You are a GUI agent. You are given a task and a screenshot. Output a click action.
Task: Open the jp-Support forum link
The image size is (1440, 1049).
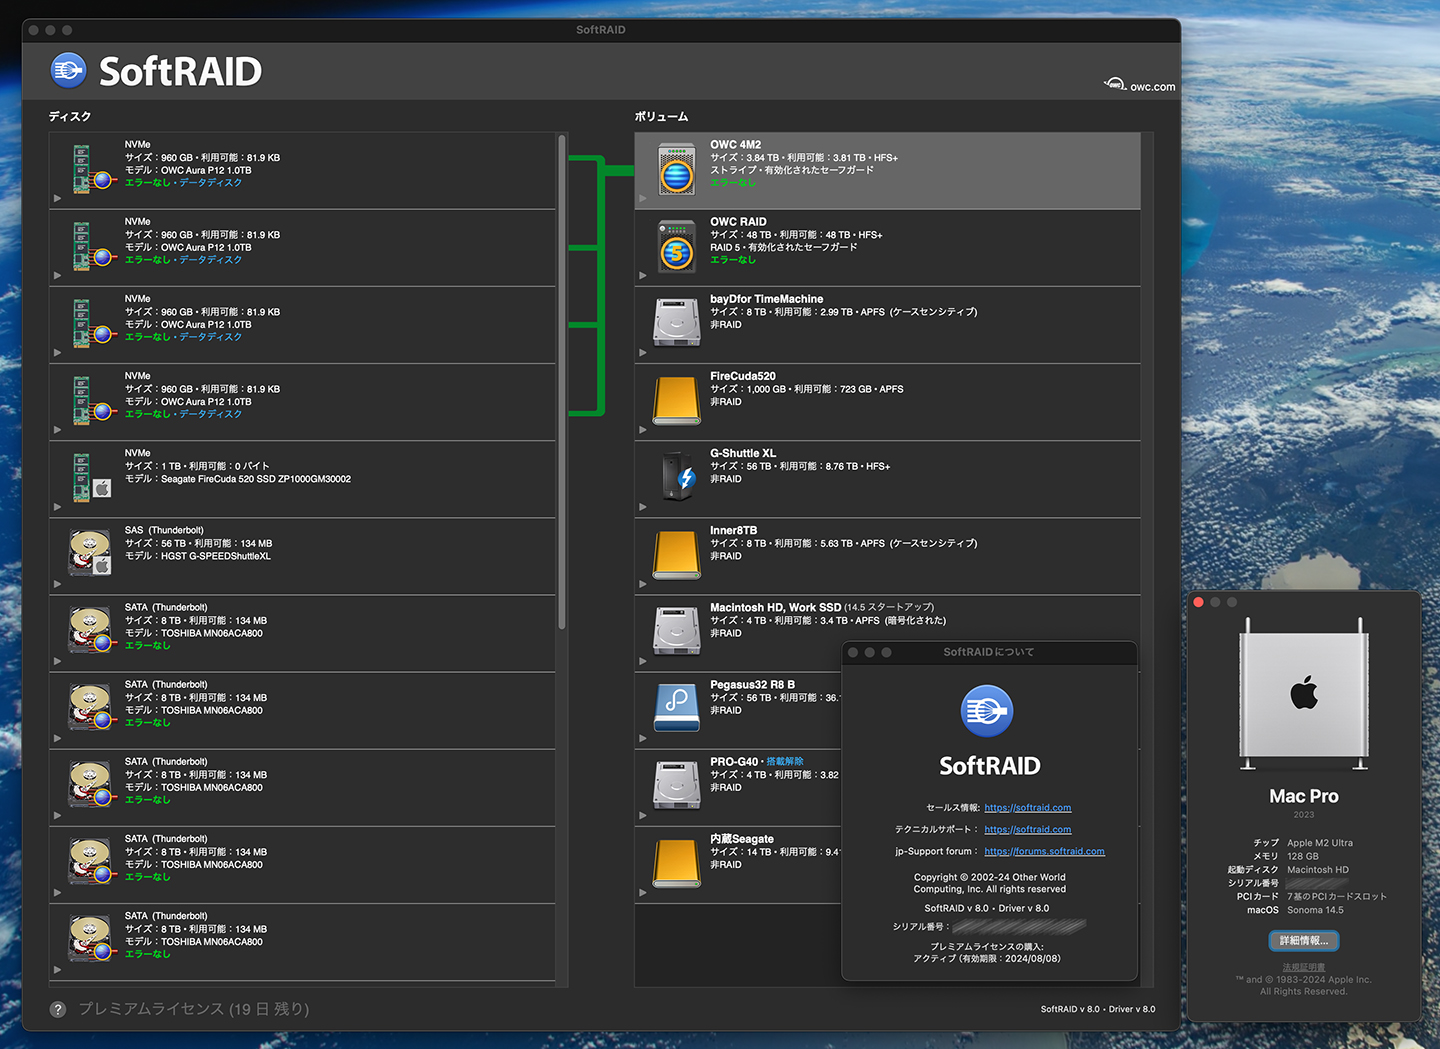tap(1044, 851)
